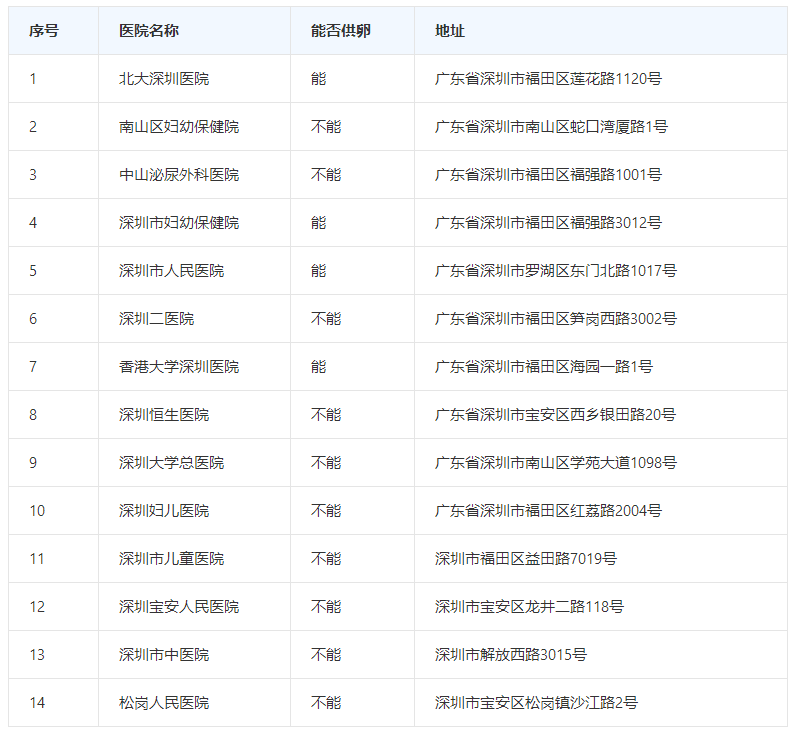Select hospital name 深圳恒生医院
Image resolution: width=796 pixels, height=735 pixels.
click(x=164, y=414)
